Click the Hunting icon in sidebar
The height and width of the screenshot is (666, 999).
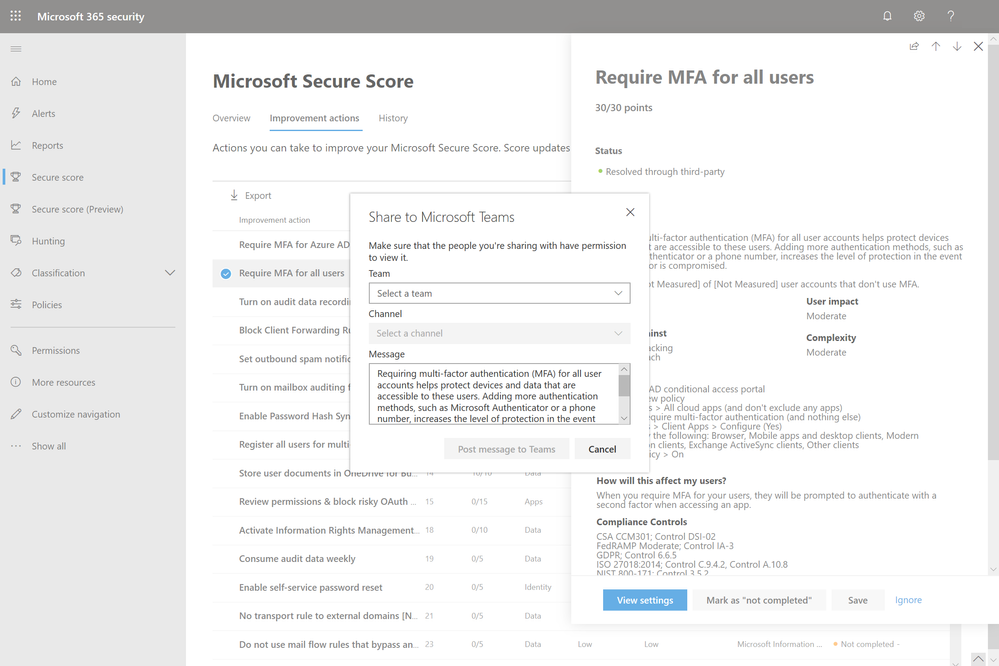(x=16, y=241)
